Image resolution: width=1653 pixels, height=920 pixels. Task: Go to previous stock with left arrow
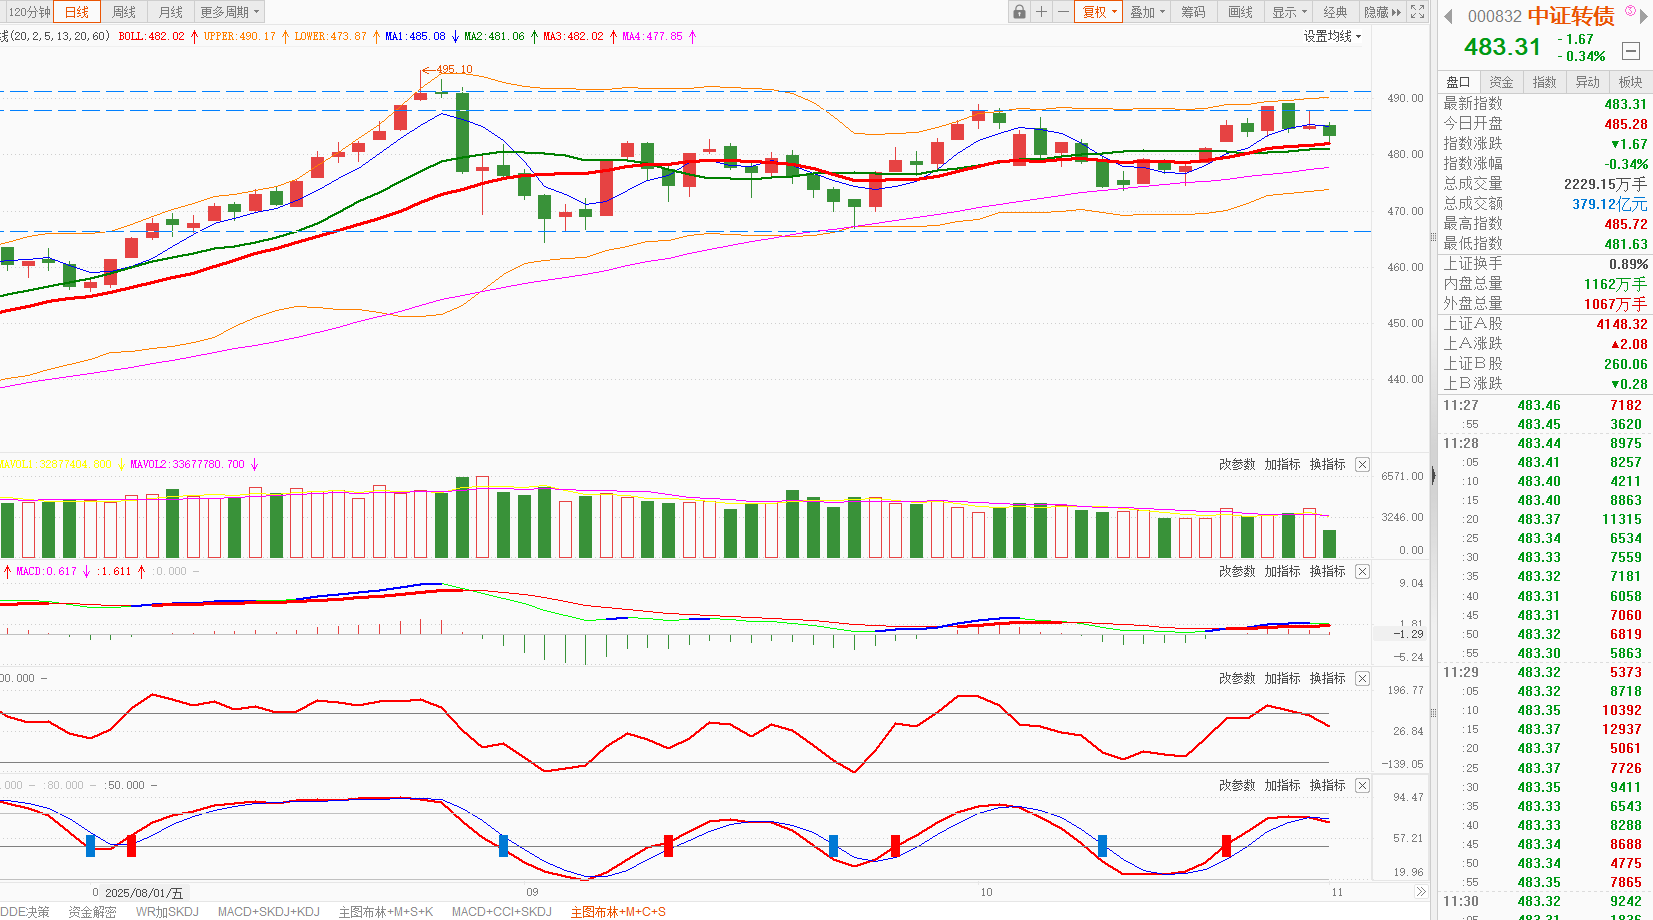tap(1448, 16)
